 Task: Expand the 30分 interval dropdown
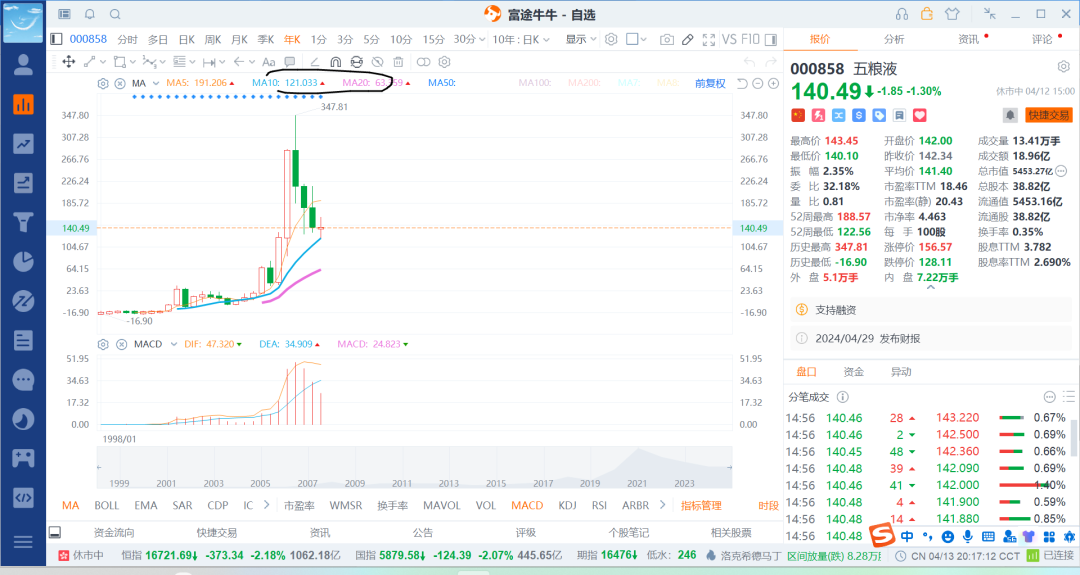click(x=481, y=40)
